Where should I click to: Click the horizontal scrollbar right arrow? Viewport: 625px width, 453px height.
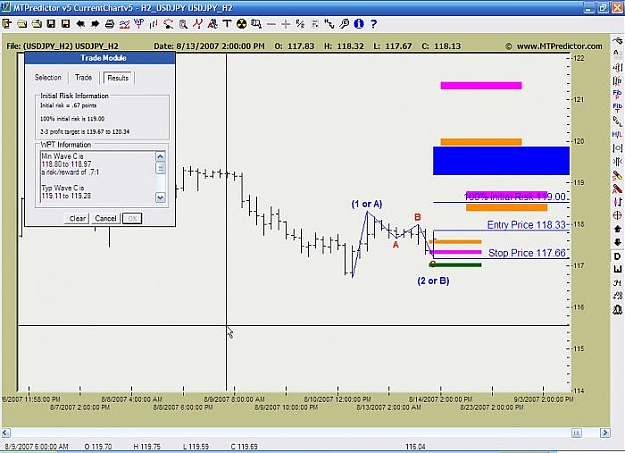[x=605, y=433]
